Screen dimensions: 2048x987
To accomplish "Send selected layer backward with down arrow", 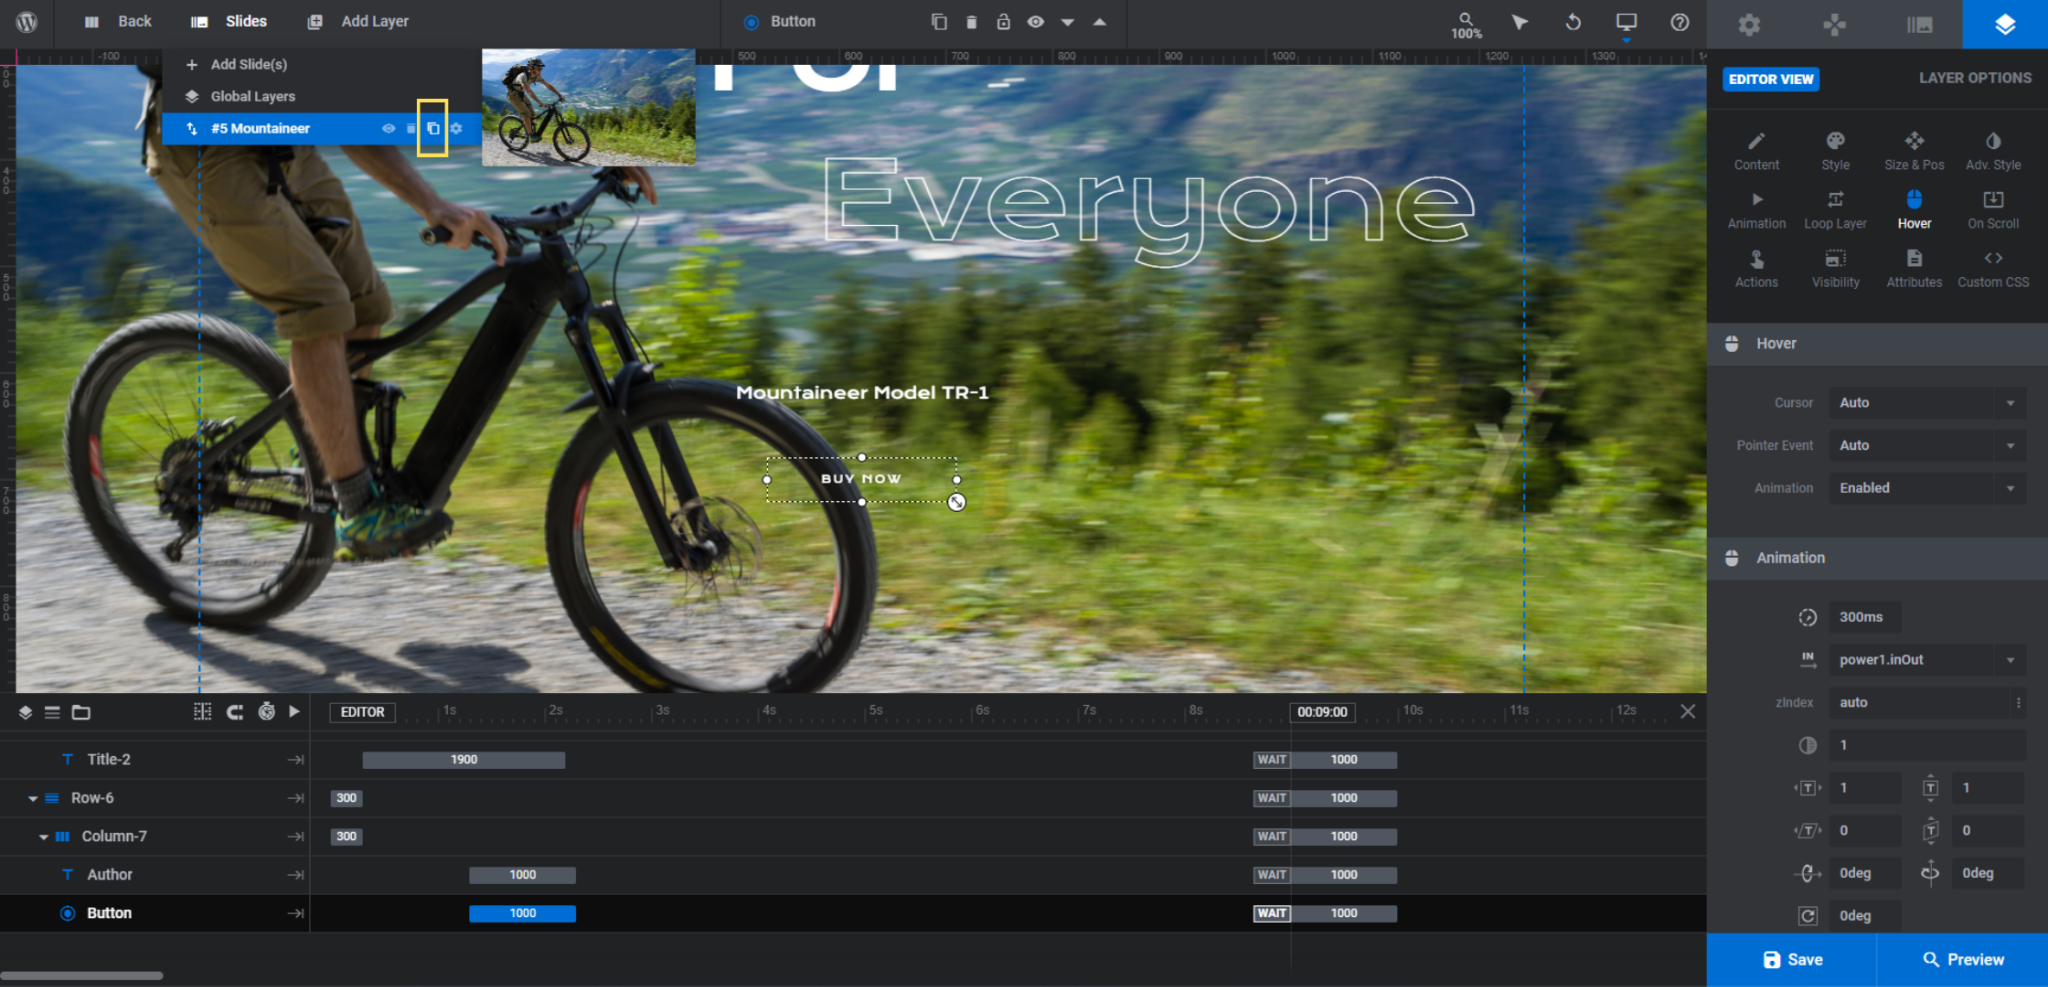I will 1068,22.
